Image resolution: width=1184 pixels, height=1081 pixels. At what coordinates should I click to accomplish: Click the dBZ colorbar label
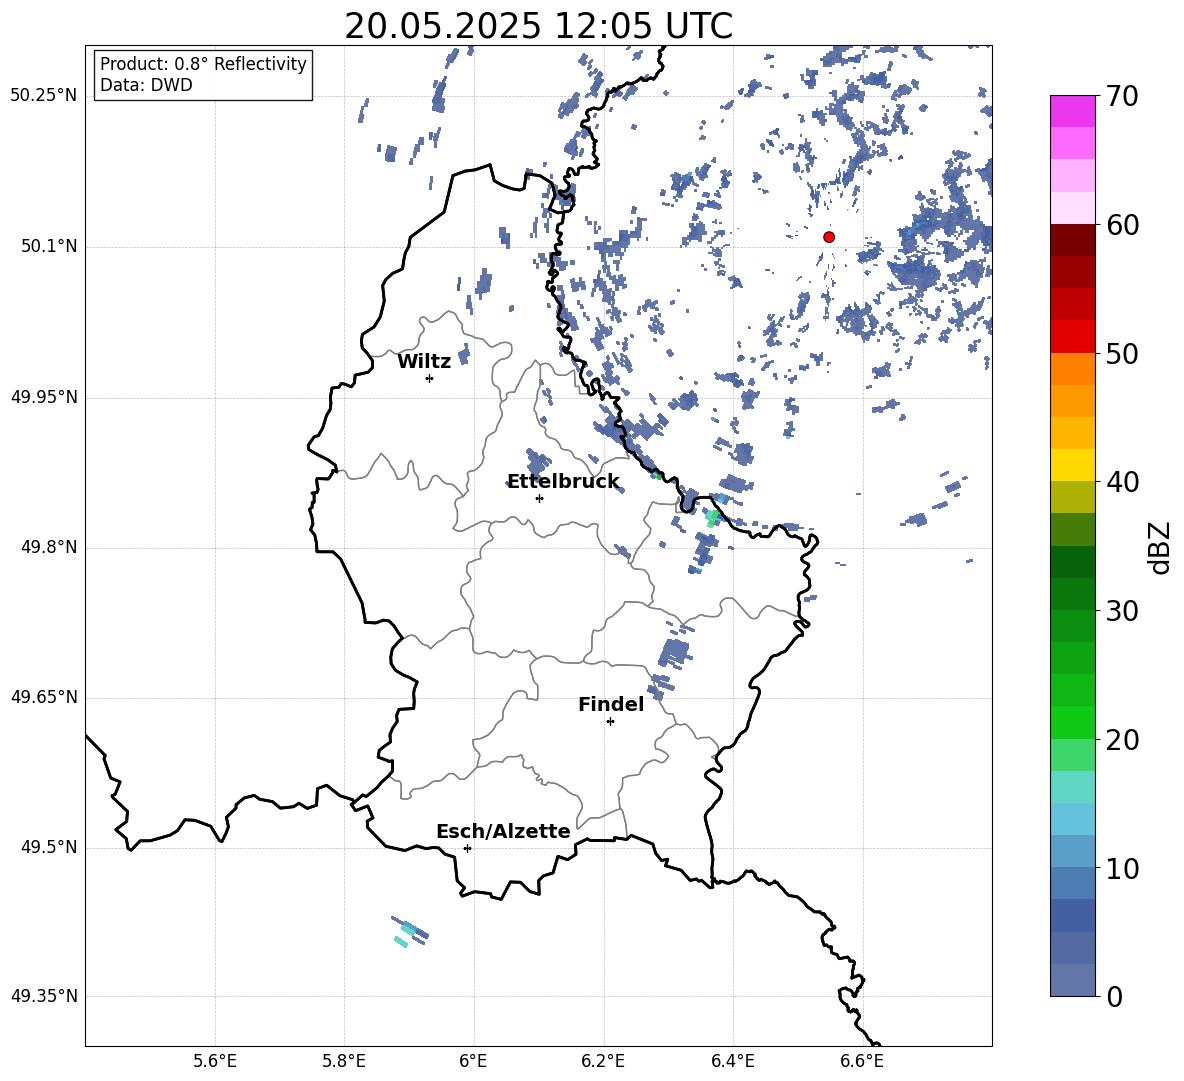(1160, 548)
